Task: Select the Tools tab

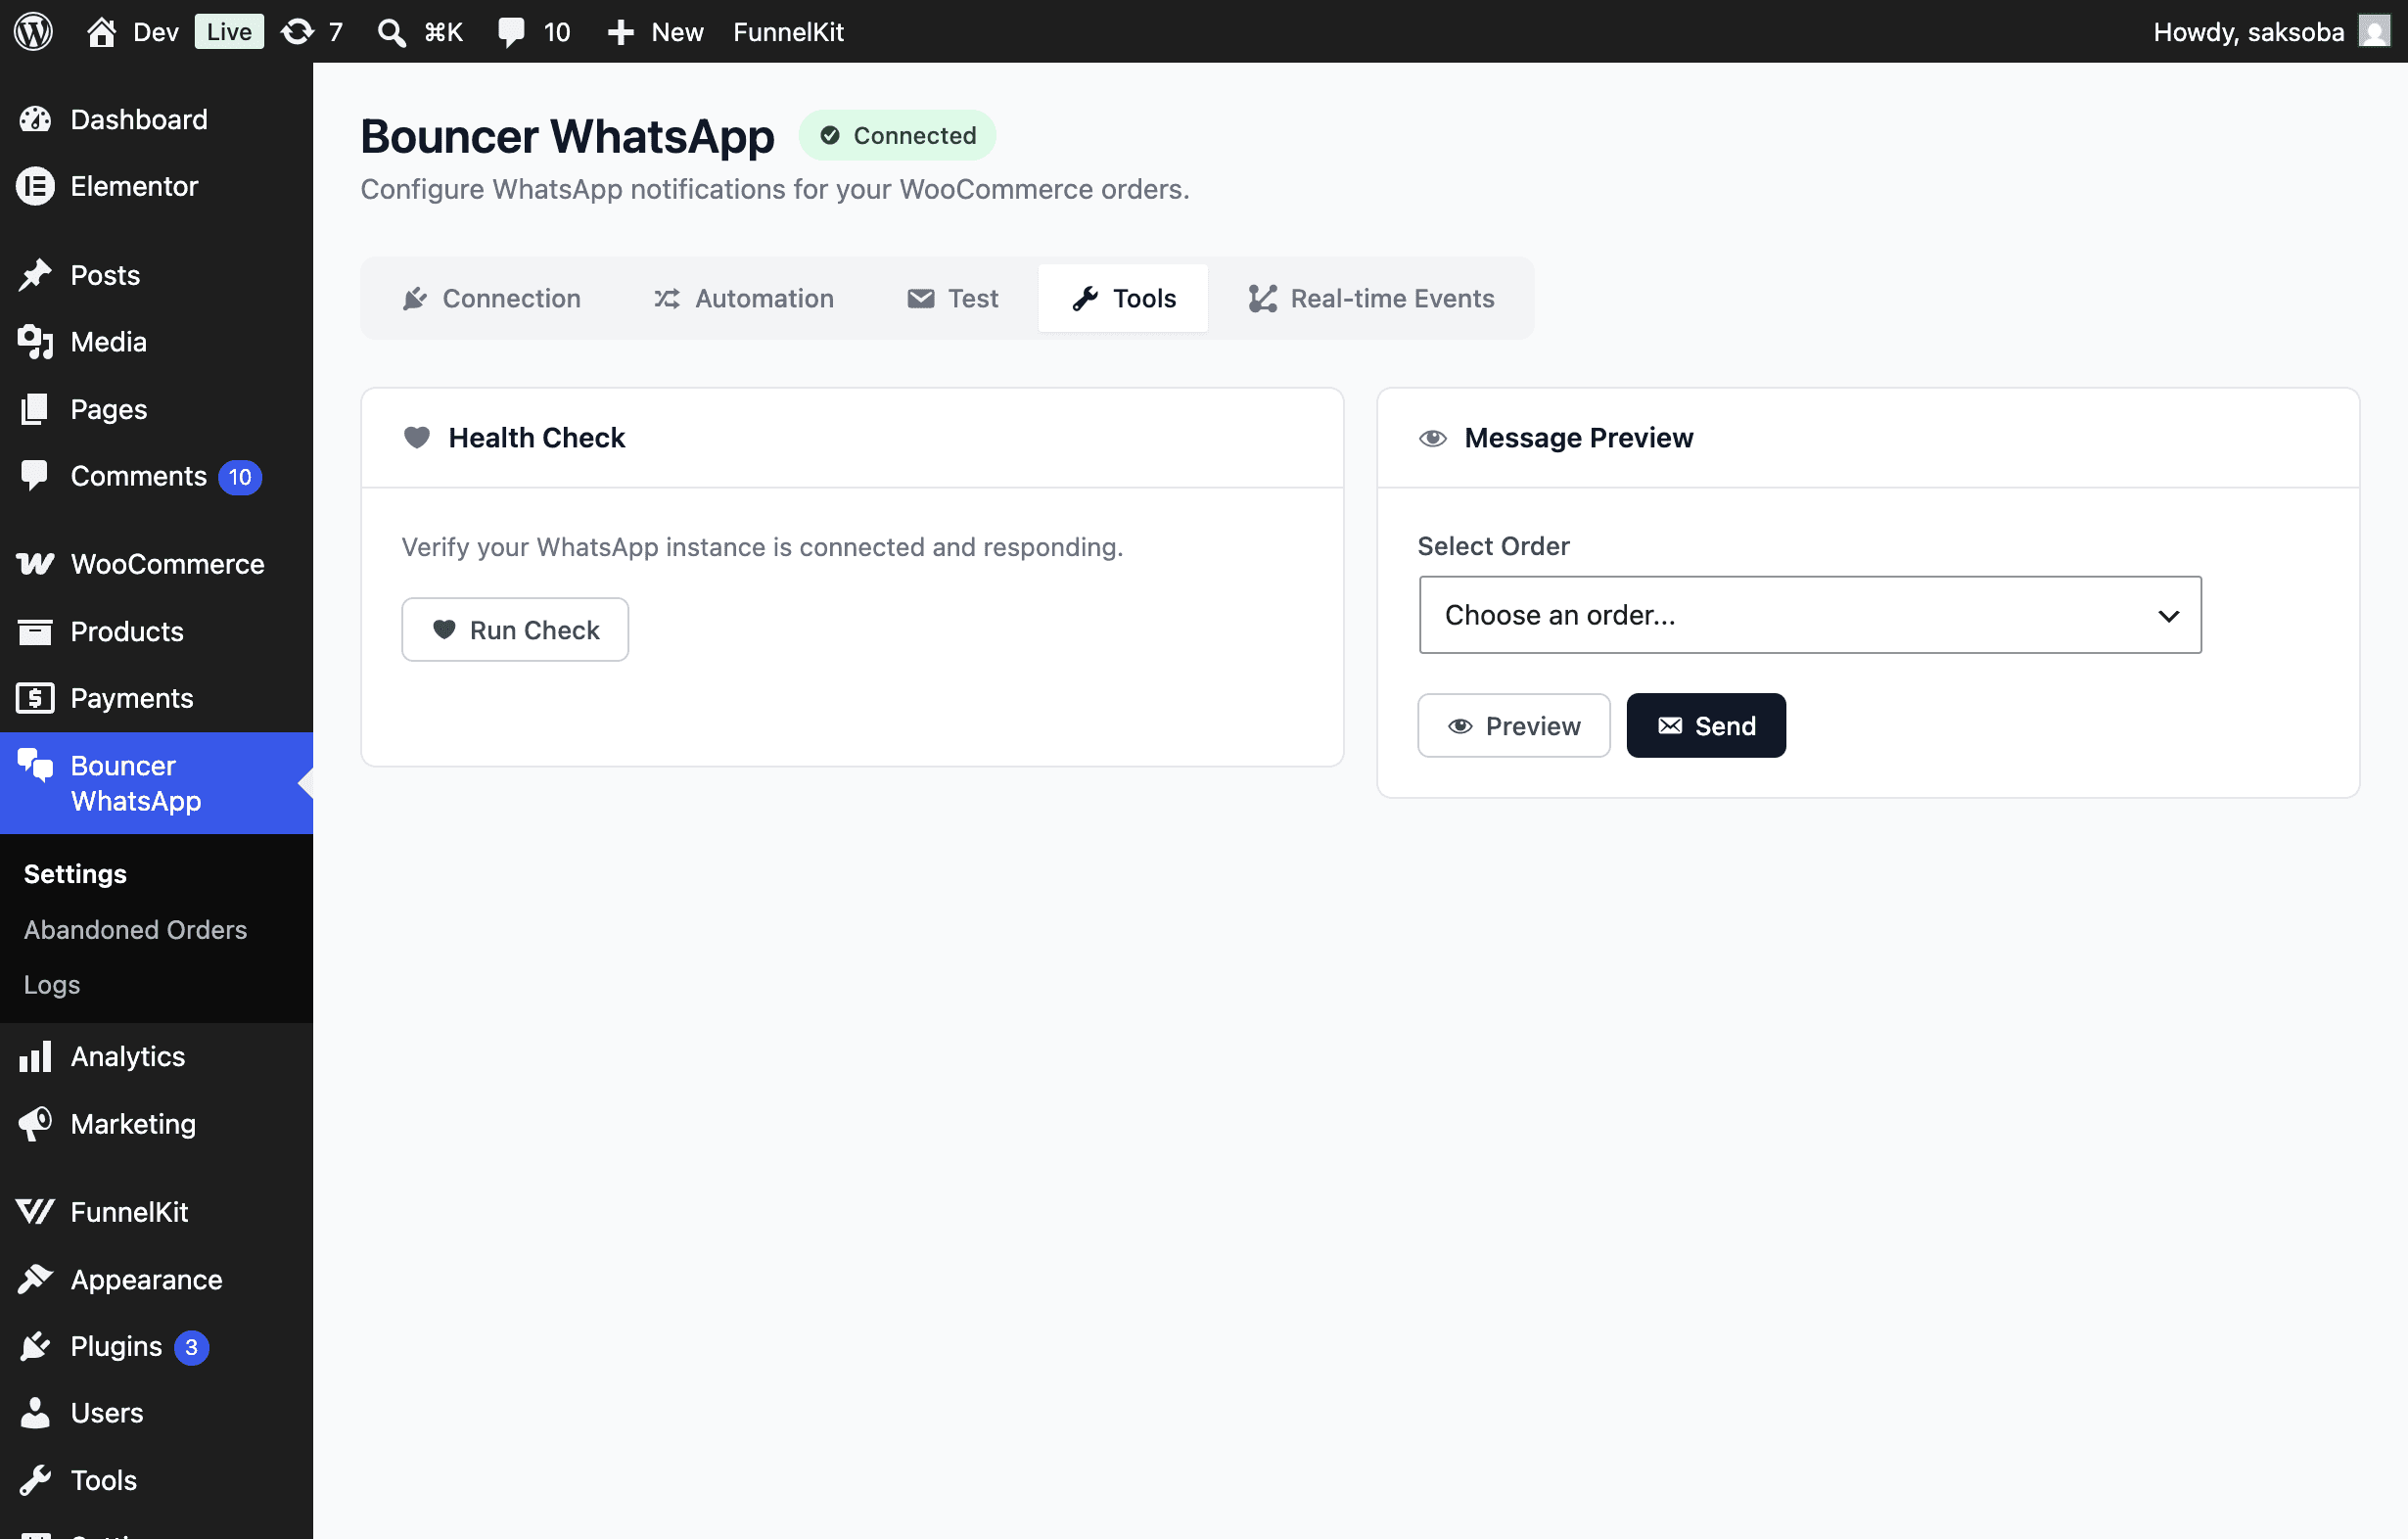Action: (x=1123, y=298)
